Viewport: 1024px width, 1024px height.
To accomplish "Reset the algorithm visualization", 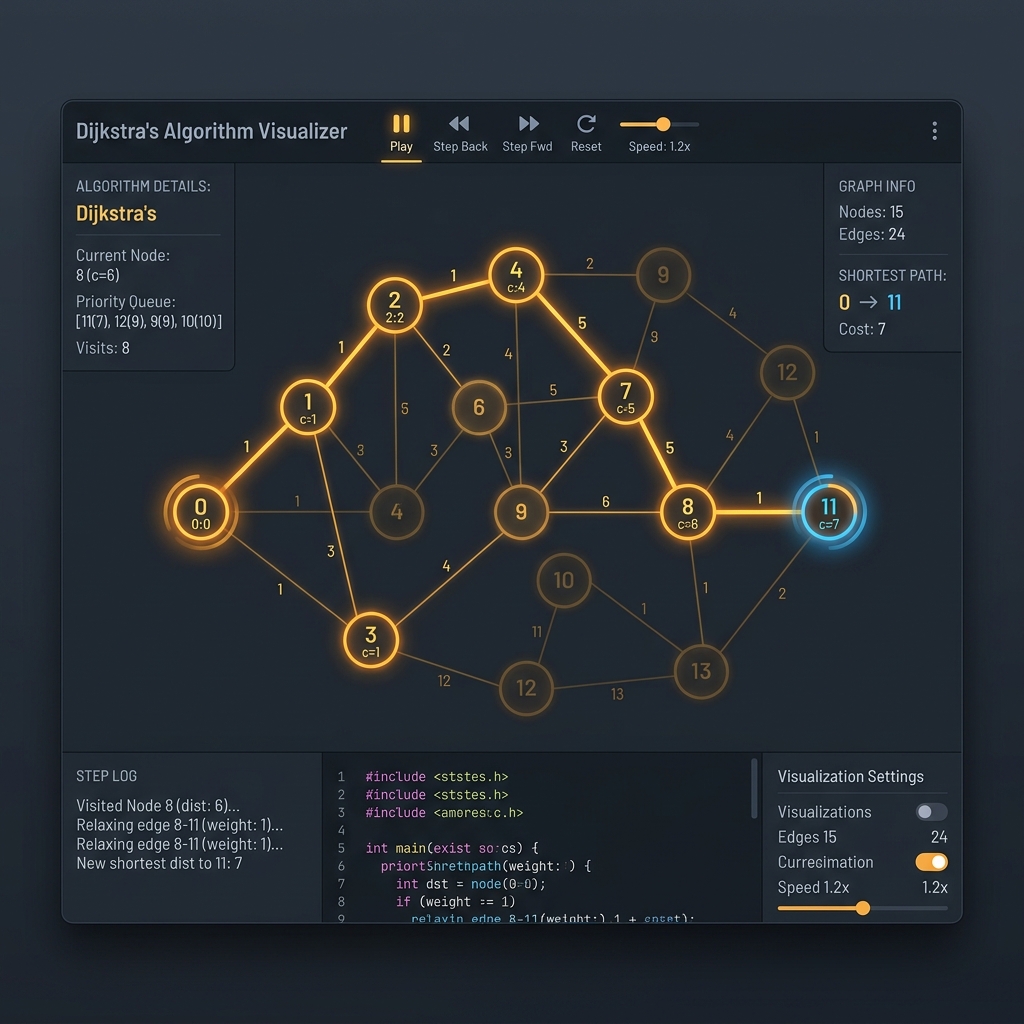I will (586, 133).
